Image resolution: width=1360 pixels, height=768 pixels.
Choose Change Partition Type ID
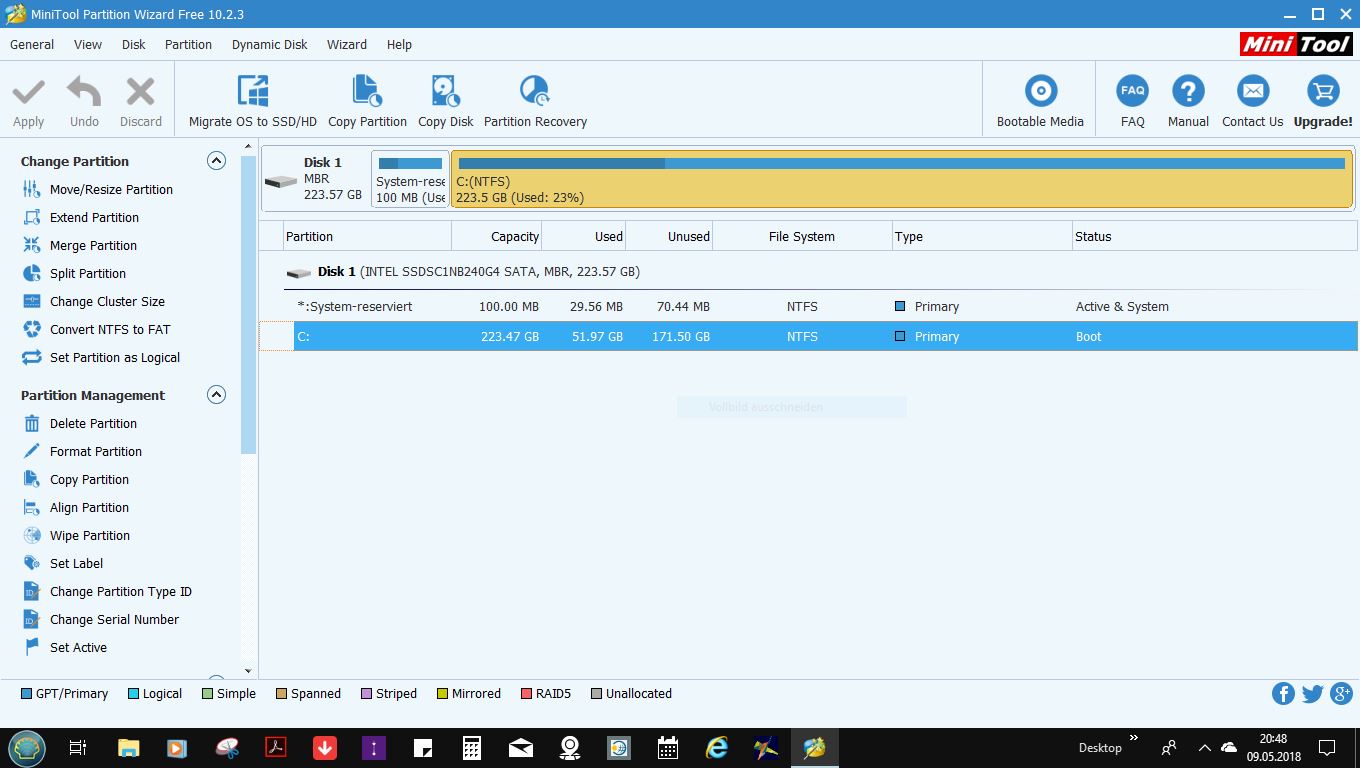121,591
